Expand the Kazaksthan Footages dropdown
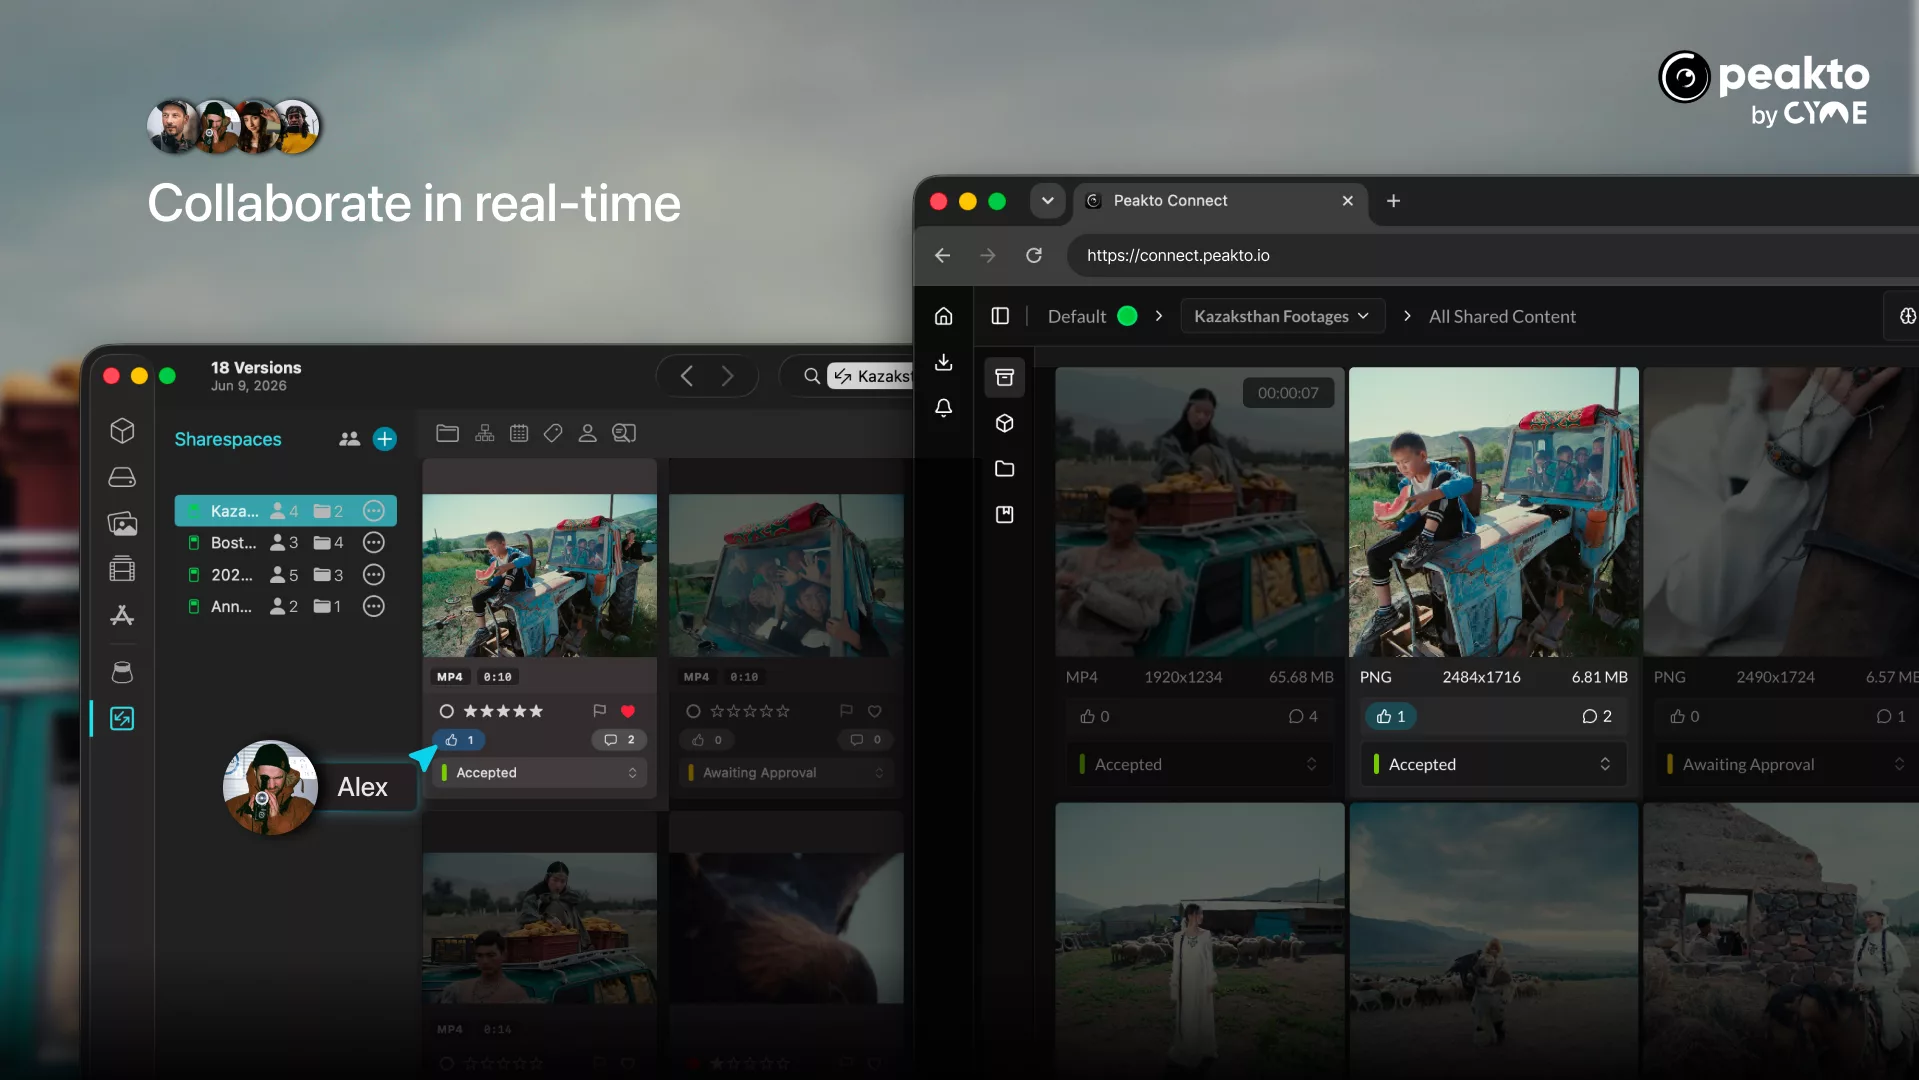Viewport: 1919px width, 1080px height. 1282,316
